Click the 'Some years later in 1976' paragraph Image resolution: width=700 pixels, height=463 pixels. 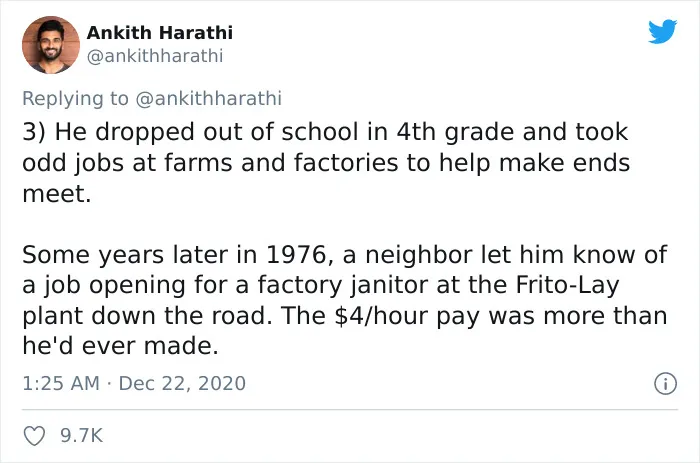tap(345, 300)
